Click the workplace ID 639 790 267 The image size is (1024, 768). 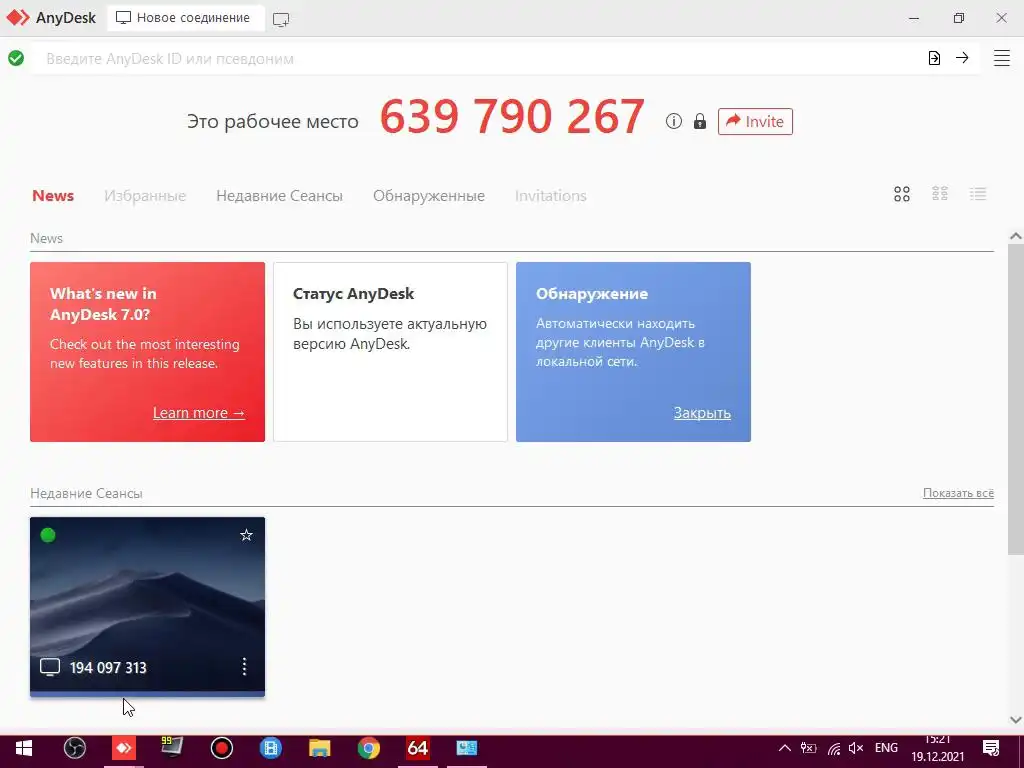click(x=513, y=118)
